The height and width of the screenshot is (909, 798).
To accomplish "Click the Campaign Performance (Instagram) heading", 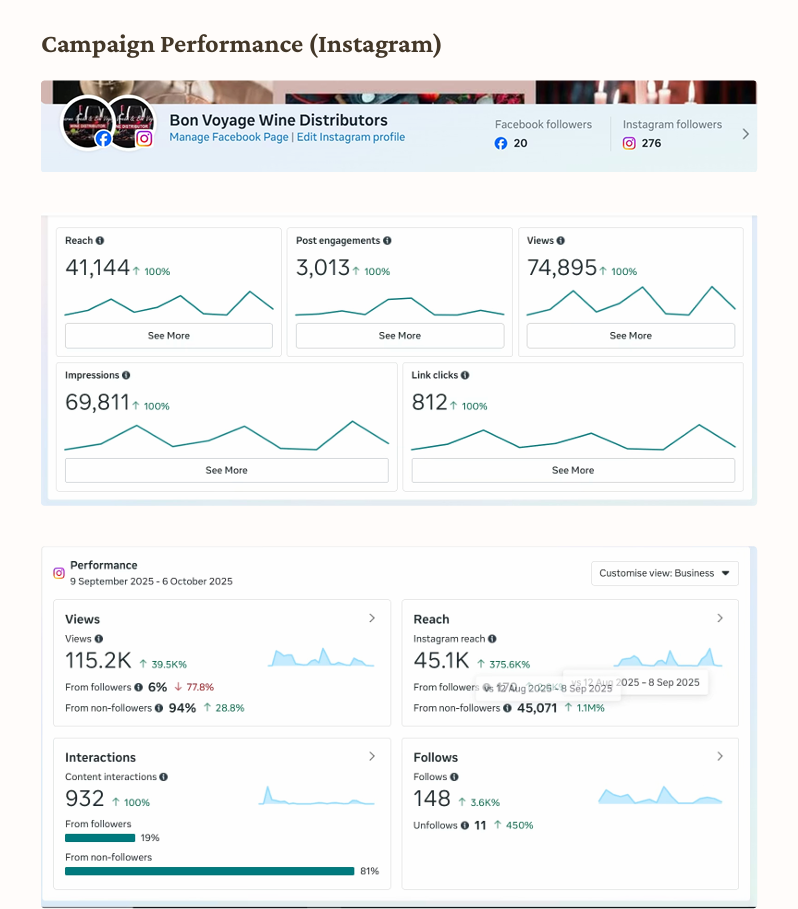I will (241, 45).
